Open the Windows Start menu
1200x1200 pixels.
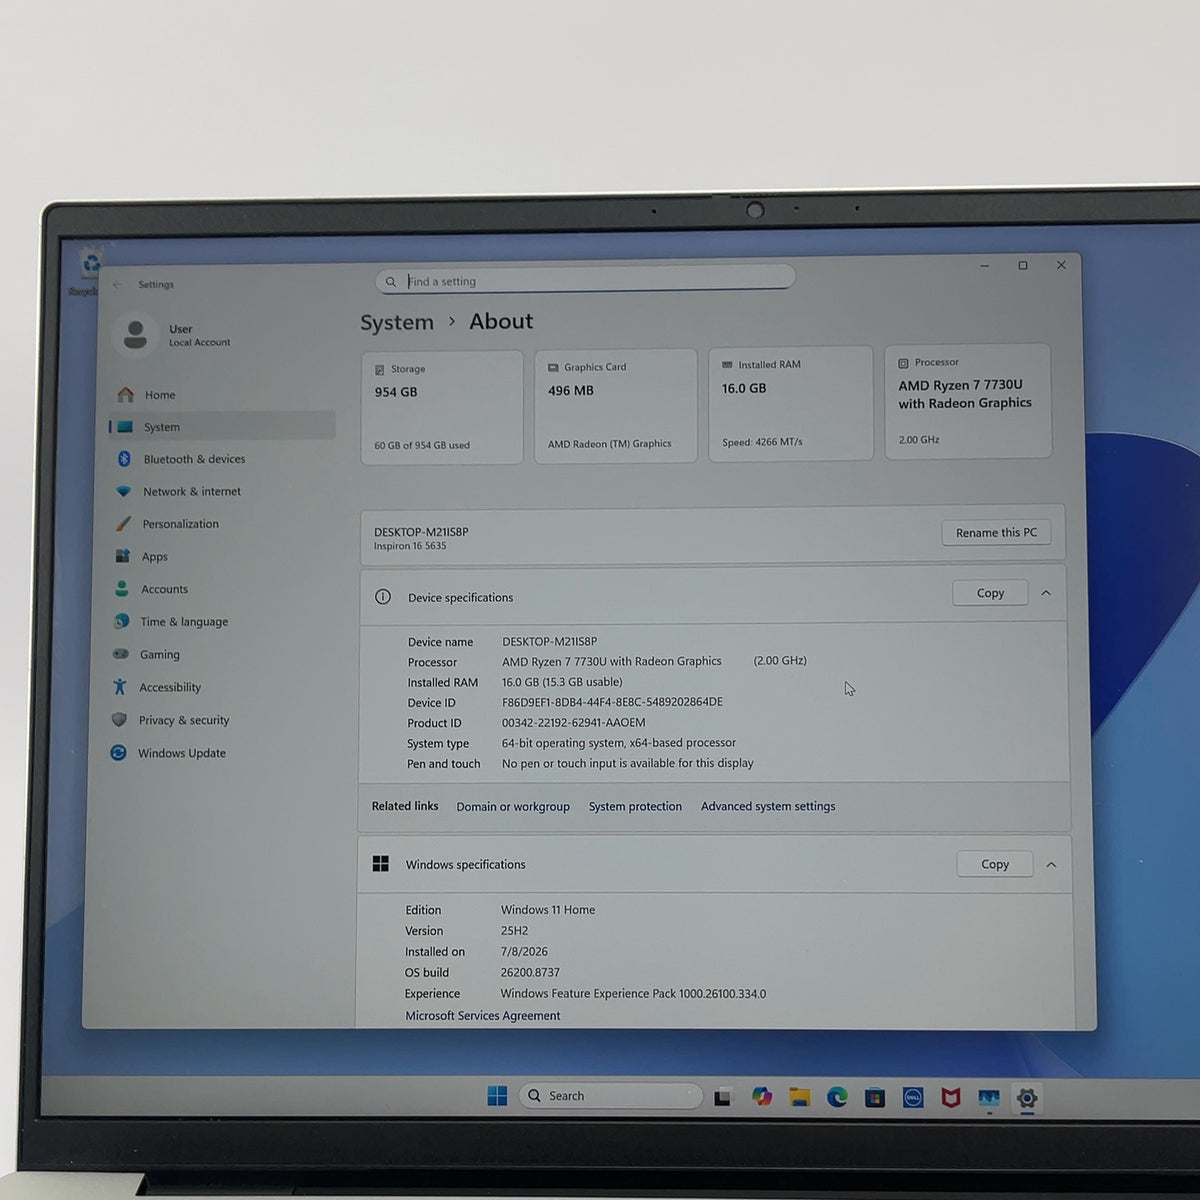pos(497,1096)
